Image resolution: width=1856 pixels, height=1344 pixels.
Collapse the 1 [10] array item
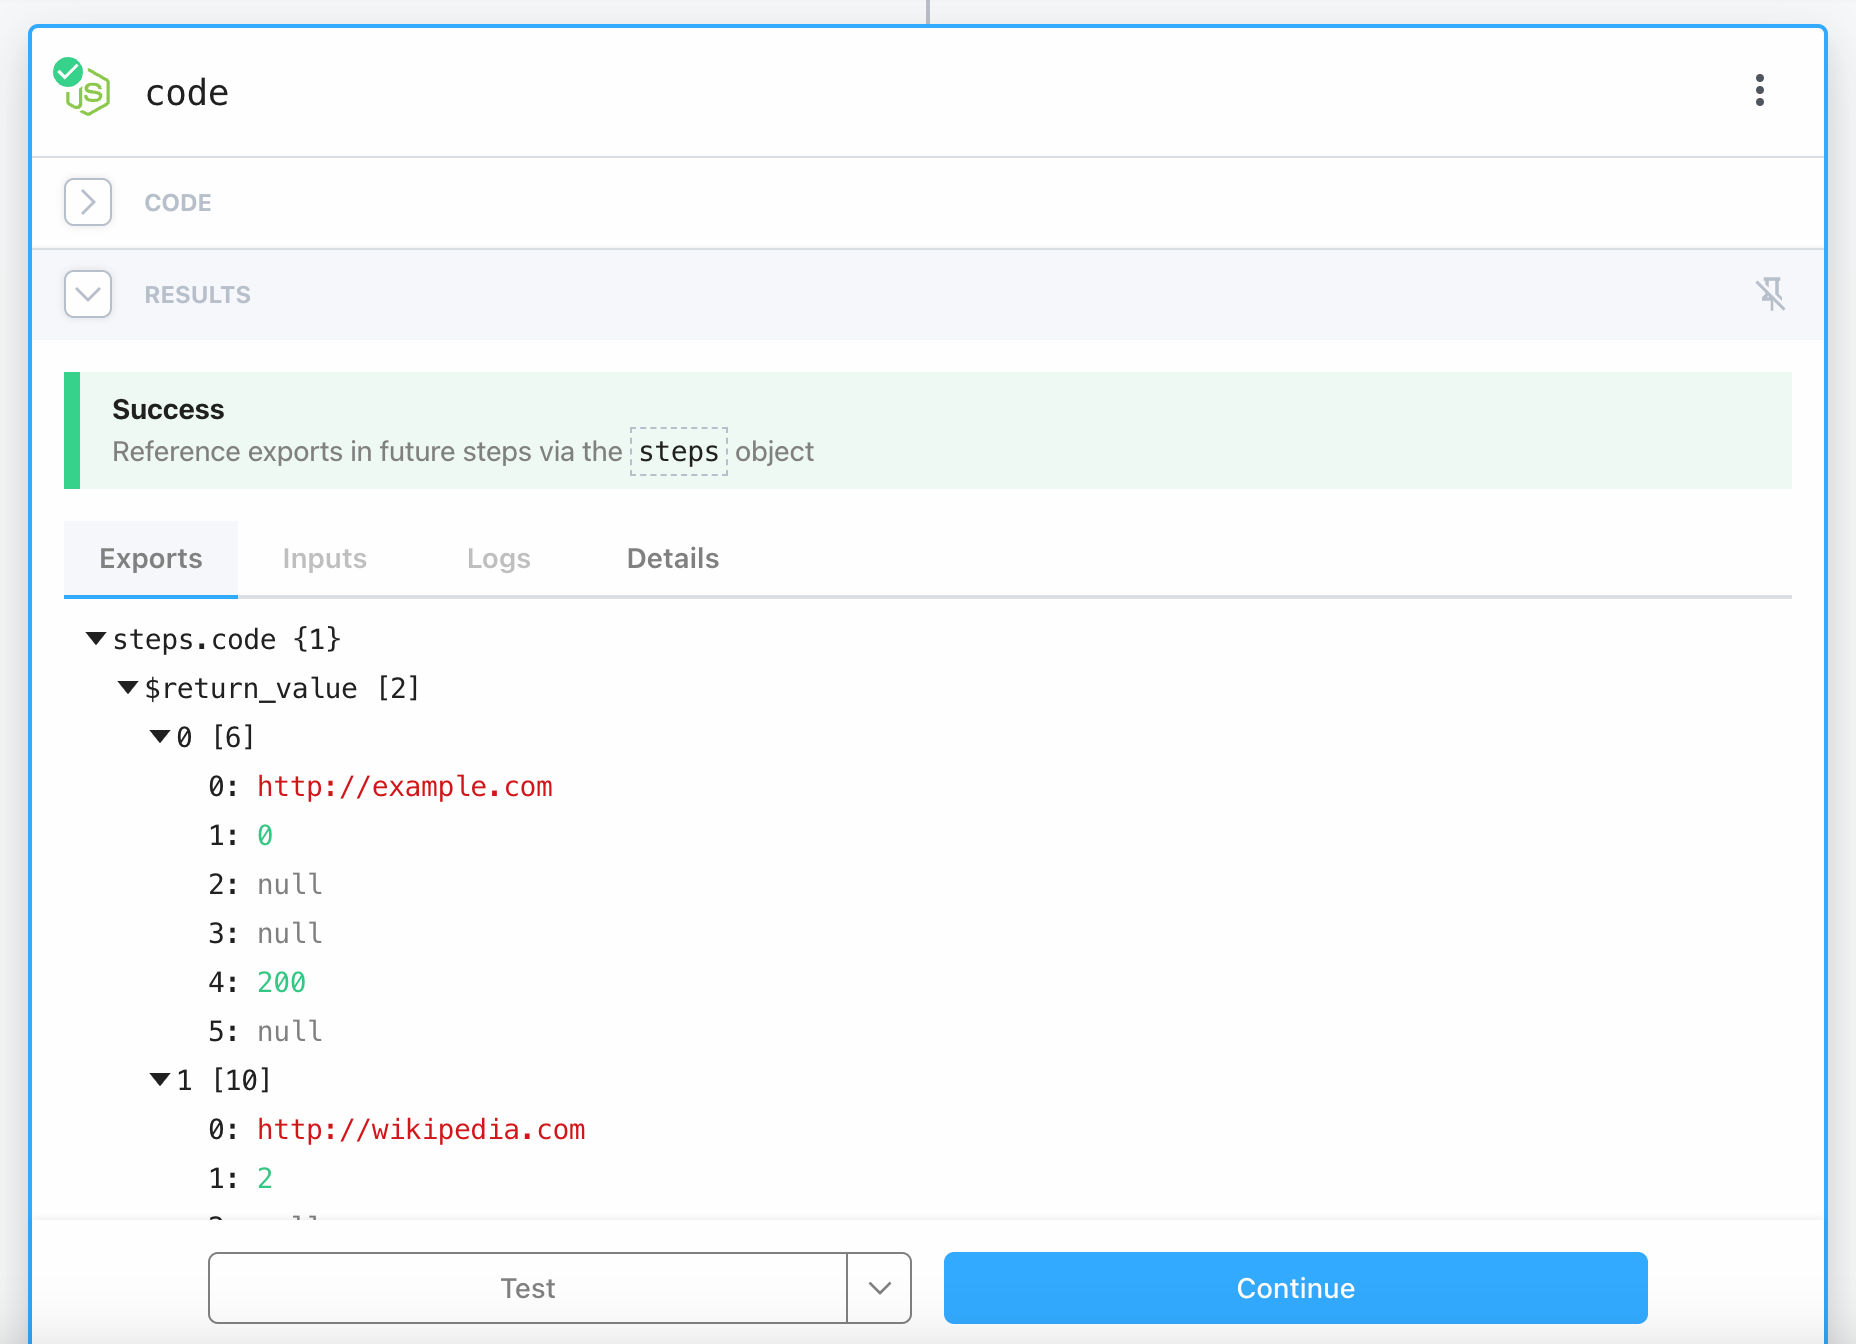[x=160, y=1079]
